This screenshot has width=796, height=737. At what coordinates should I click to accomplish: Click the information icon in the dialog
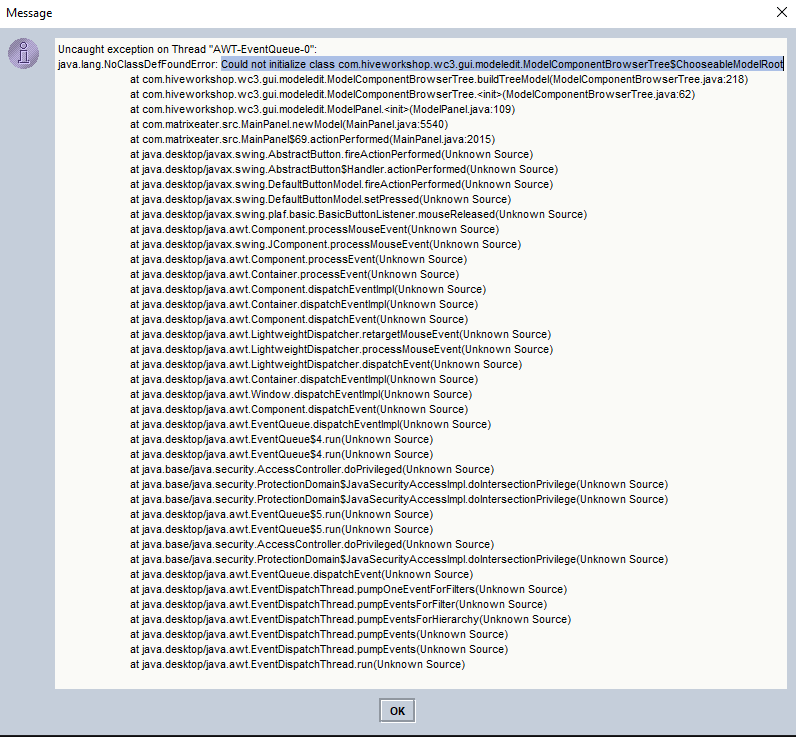pos(23,53)
